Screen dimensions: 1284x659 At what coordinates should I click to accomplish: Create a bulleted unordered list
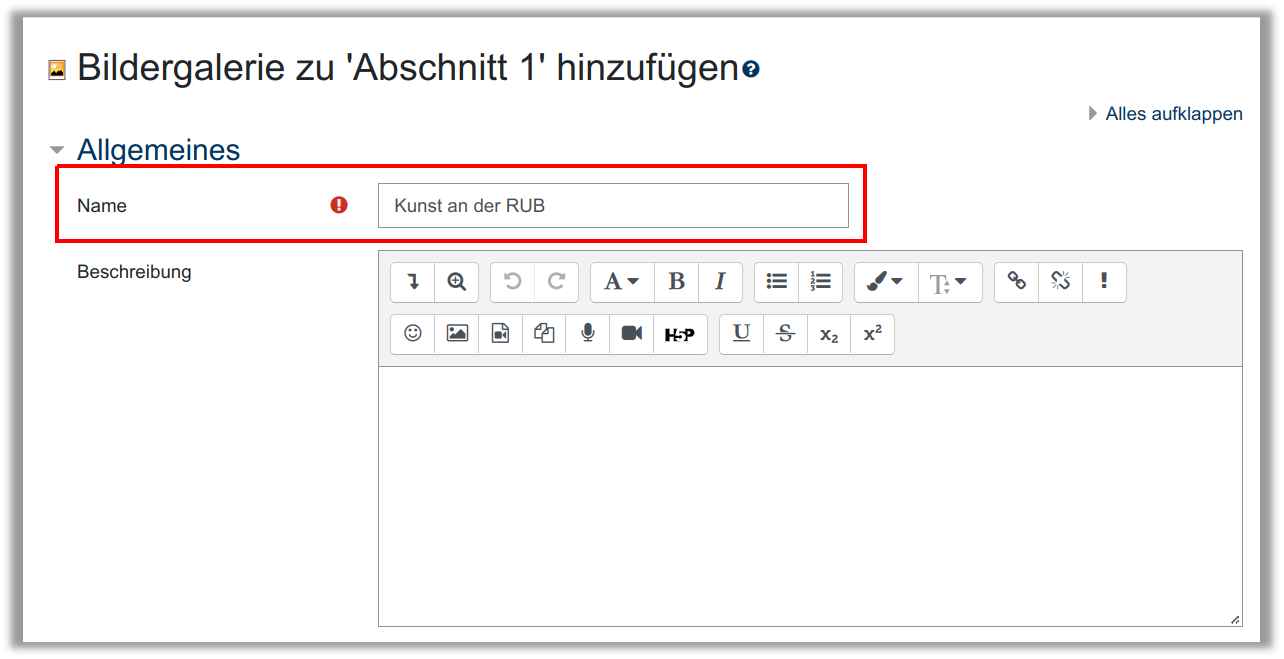point(777,282)
